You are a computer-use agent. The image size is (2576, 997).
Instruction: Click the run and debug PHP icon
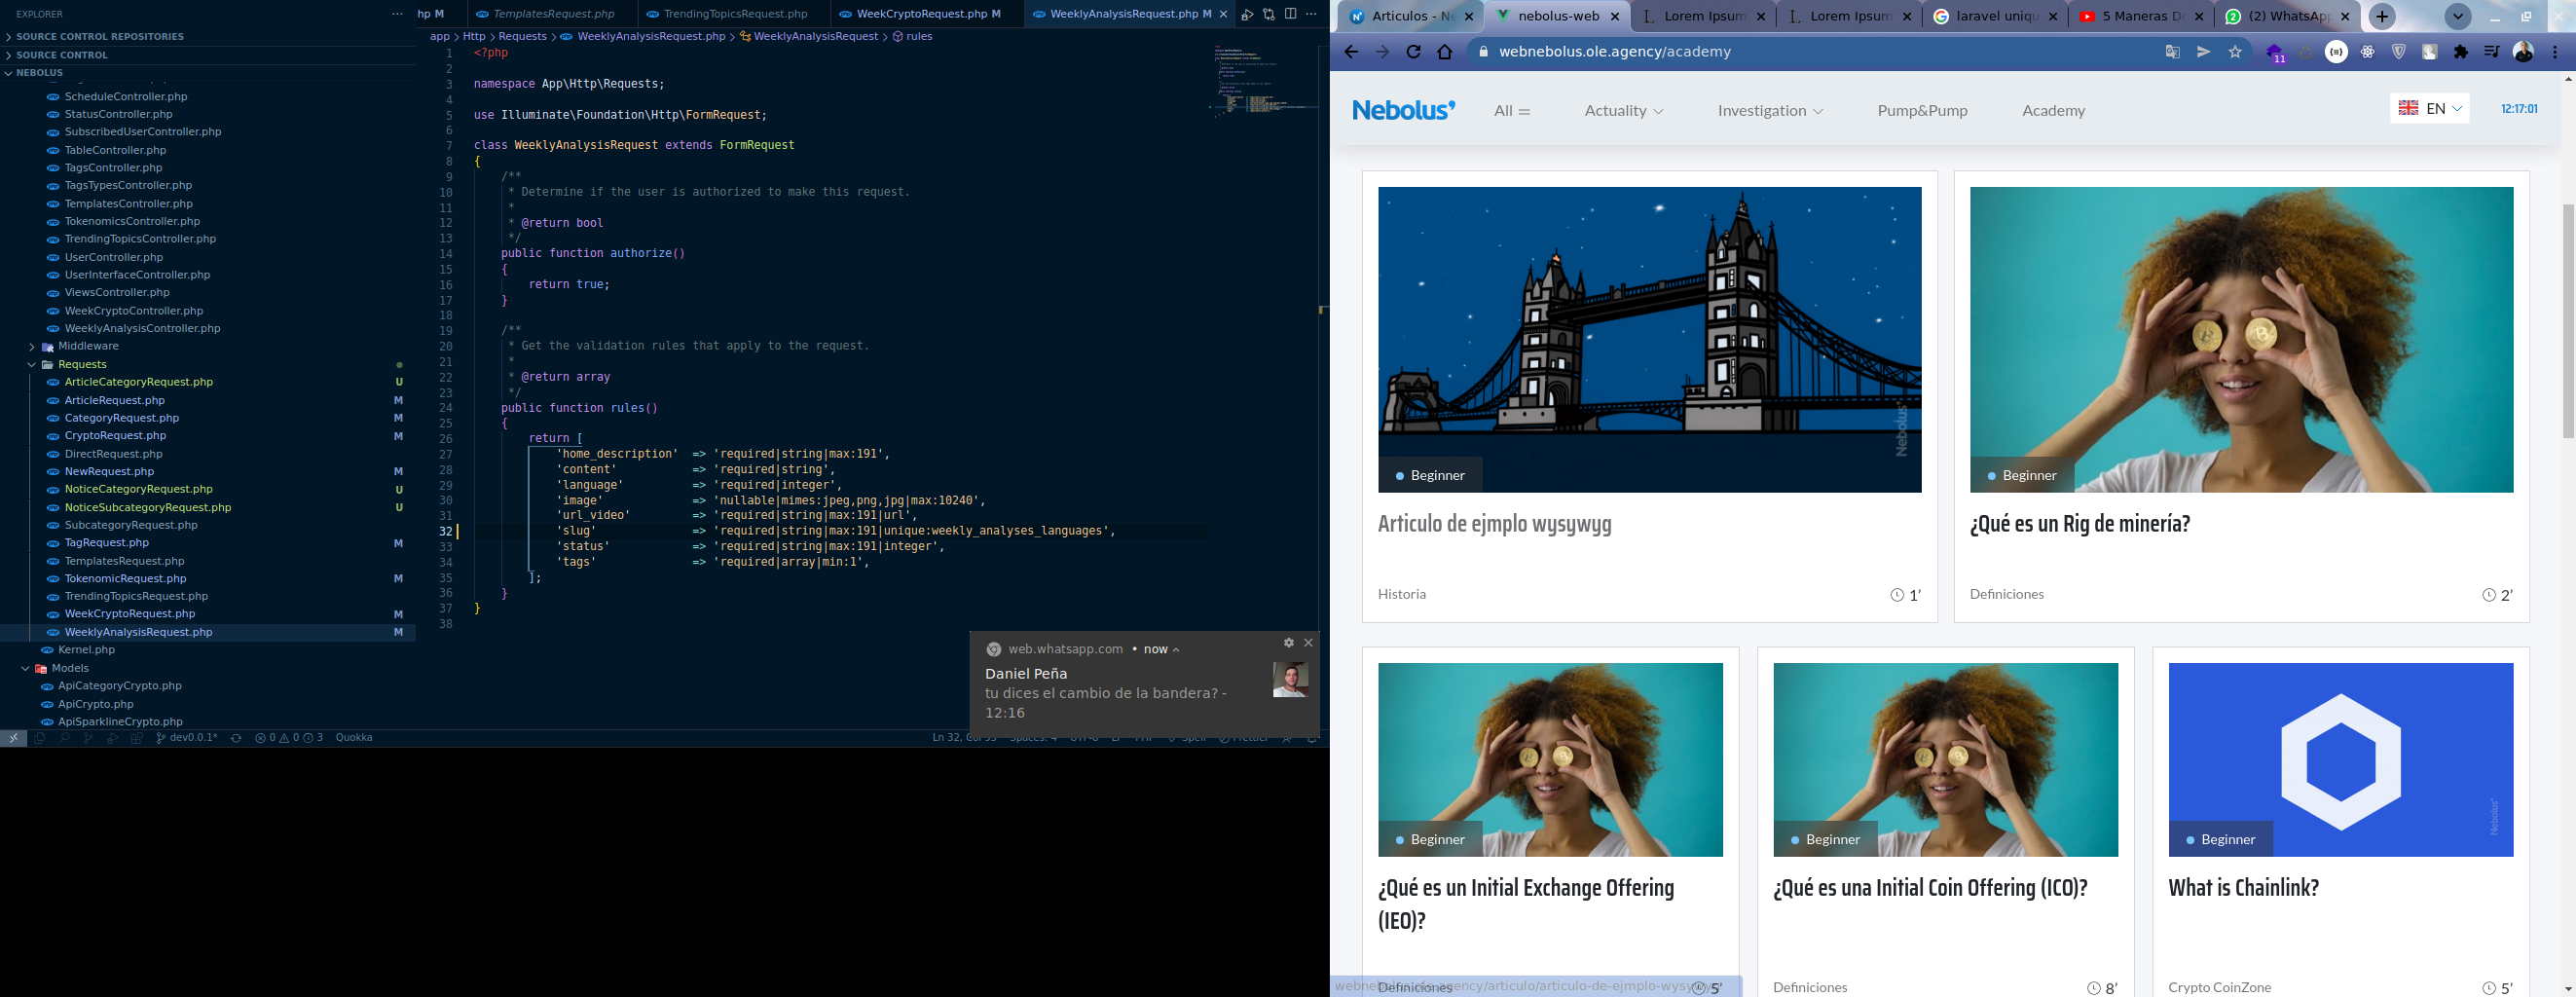1247,14
